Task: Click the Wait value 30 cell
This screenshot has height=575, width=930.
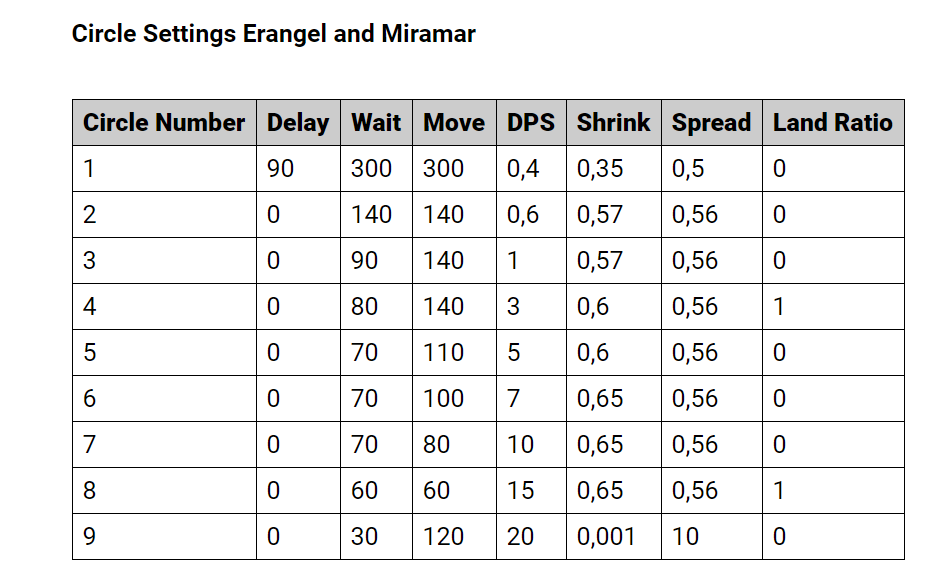Action: tap(377, 536)
